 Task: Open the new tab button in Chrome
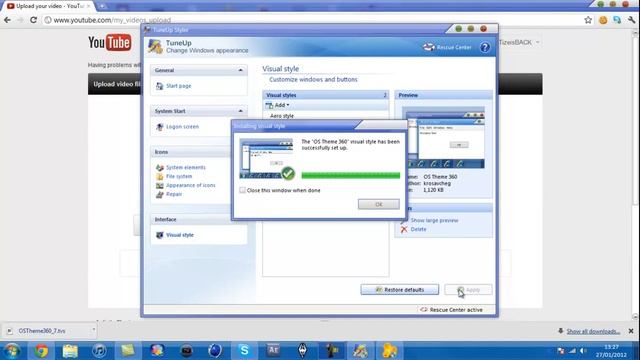102,6
